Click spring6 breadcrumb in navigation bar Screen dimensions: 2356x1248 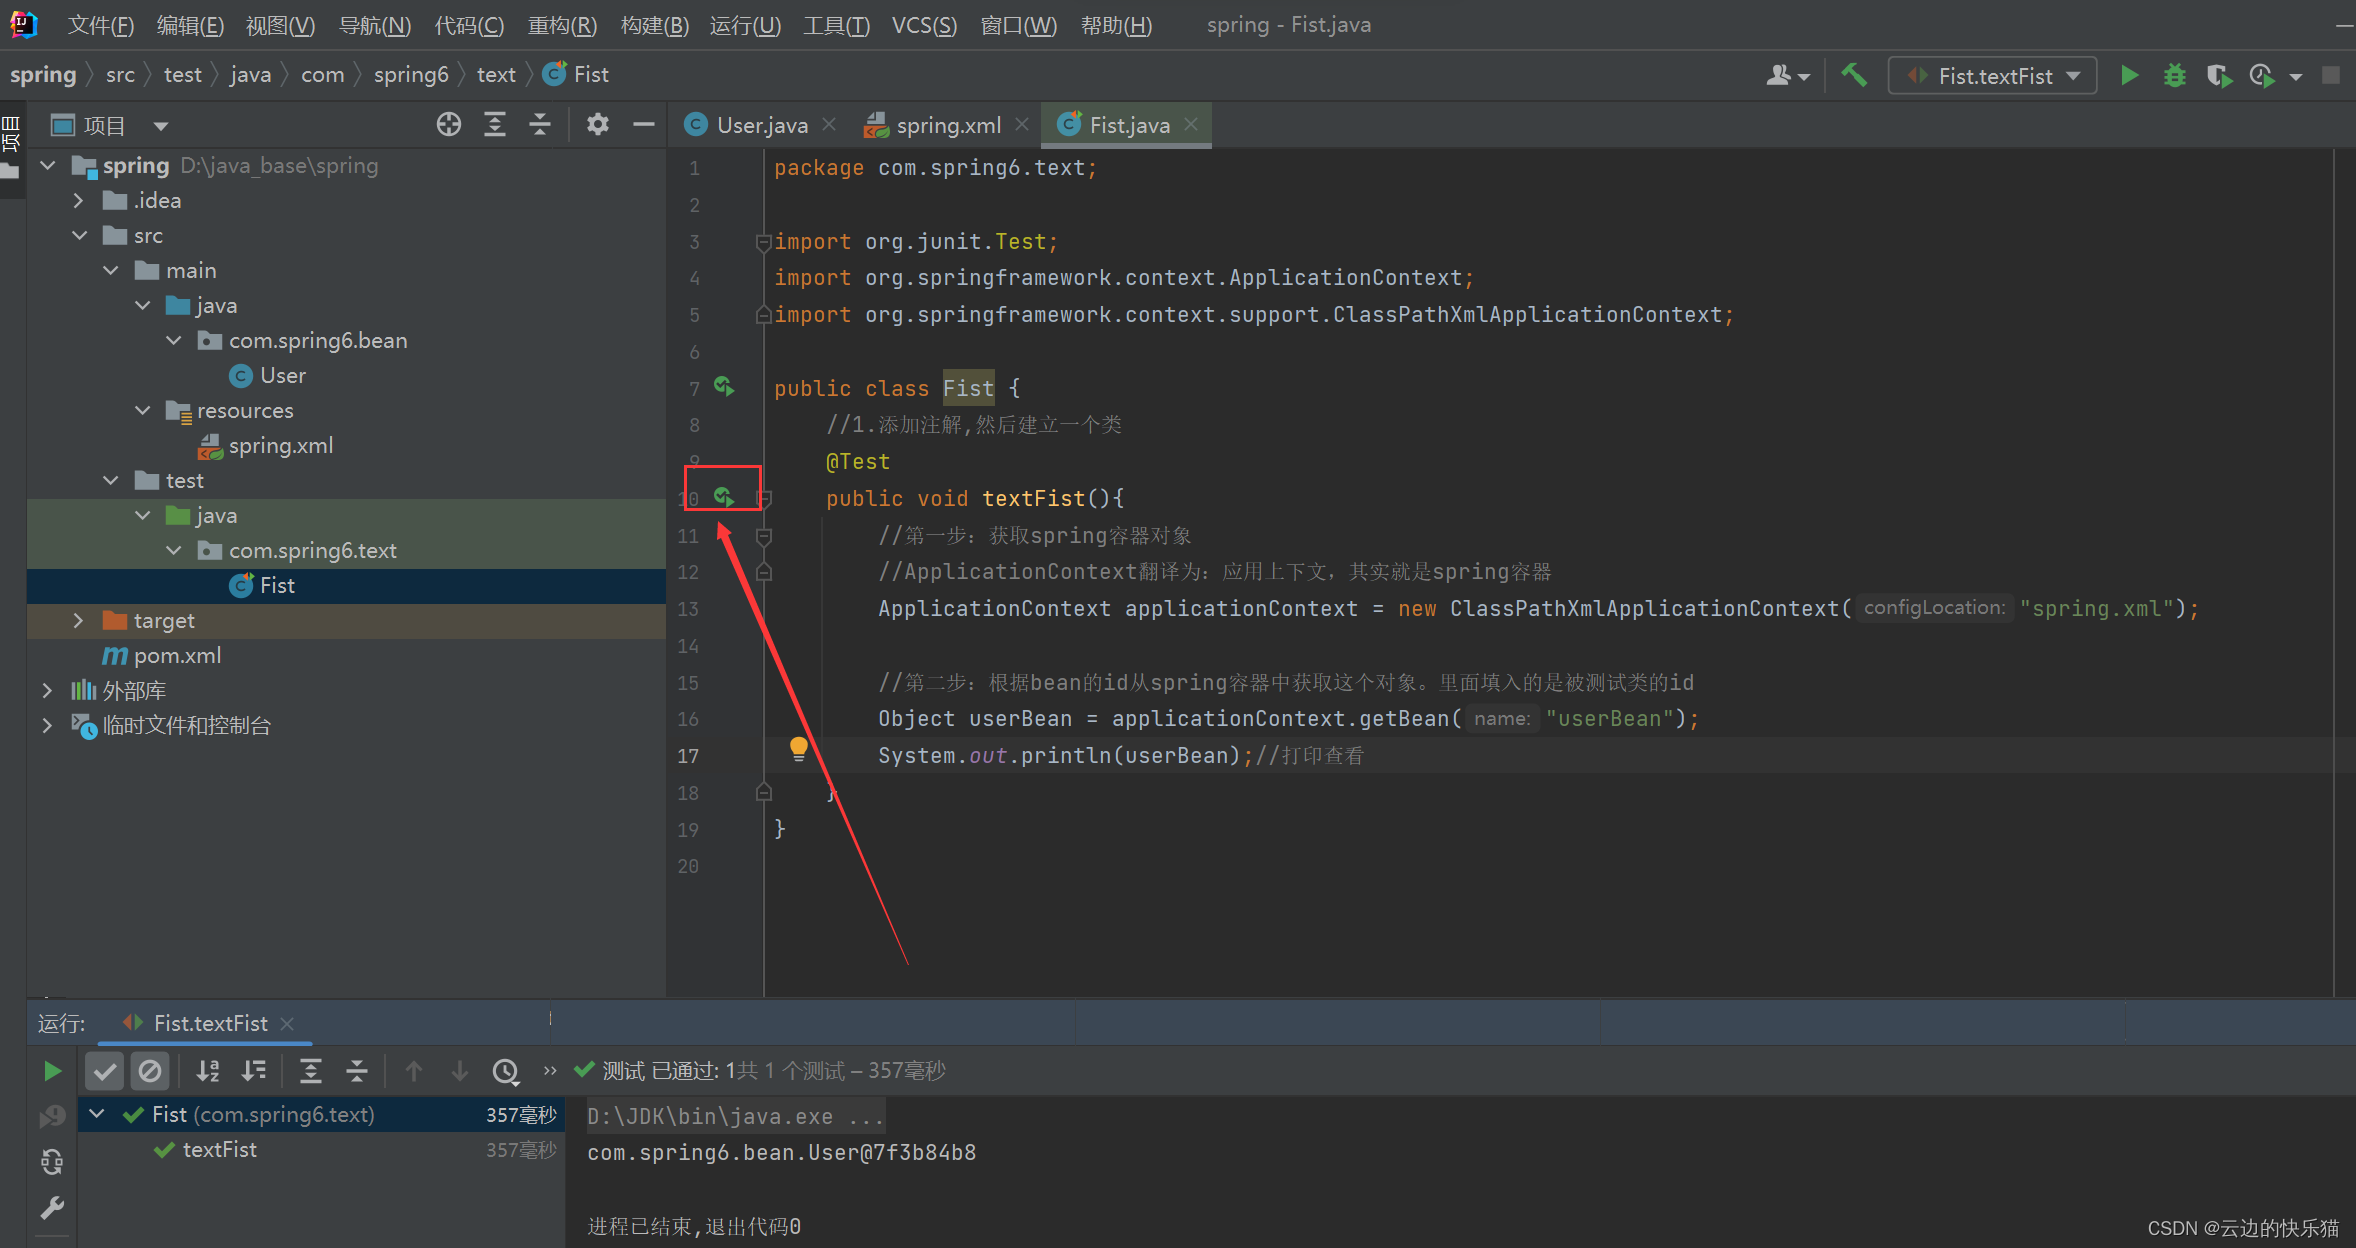point(411,75)
